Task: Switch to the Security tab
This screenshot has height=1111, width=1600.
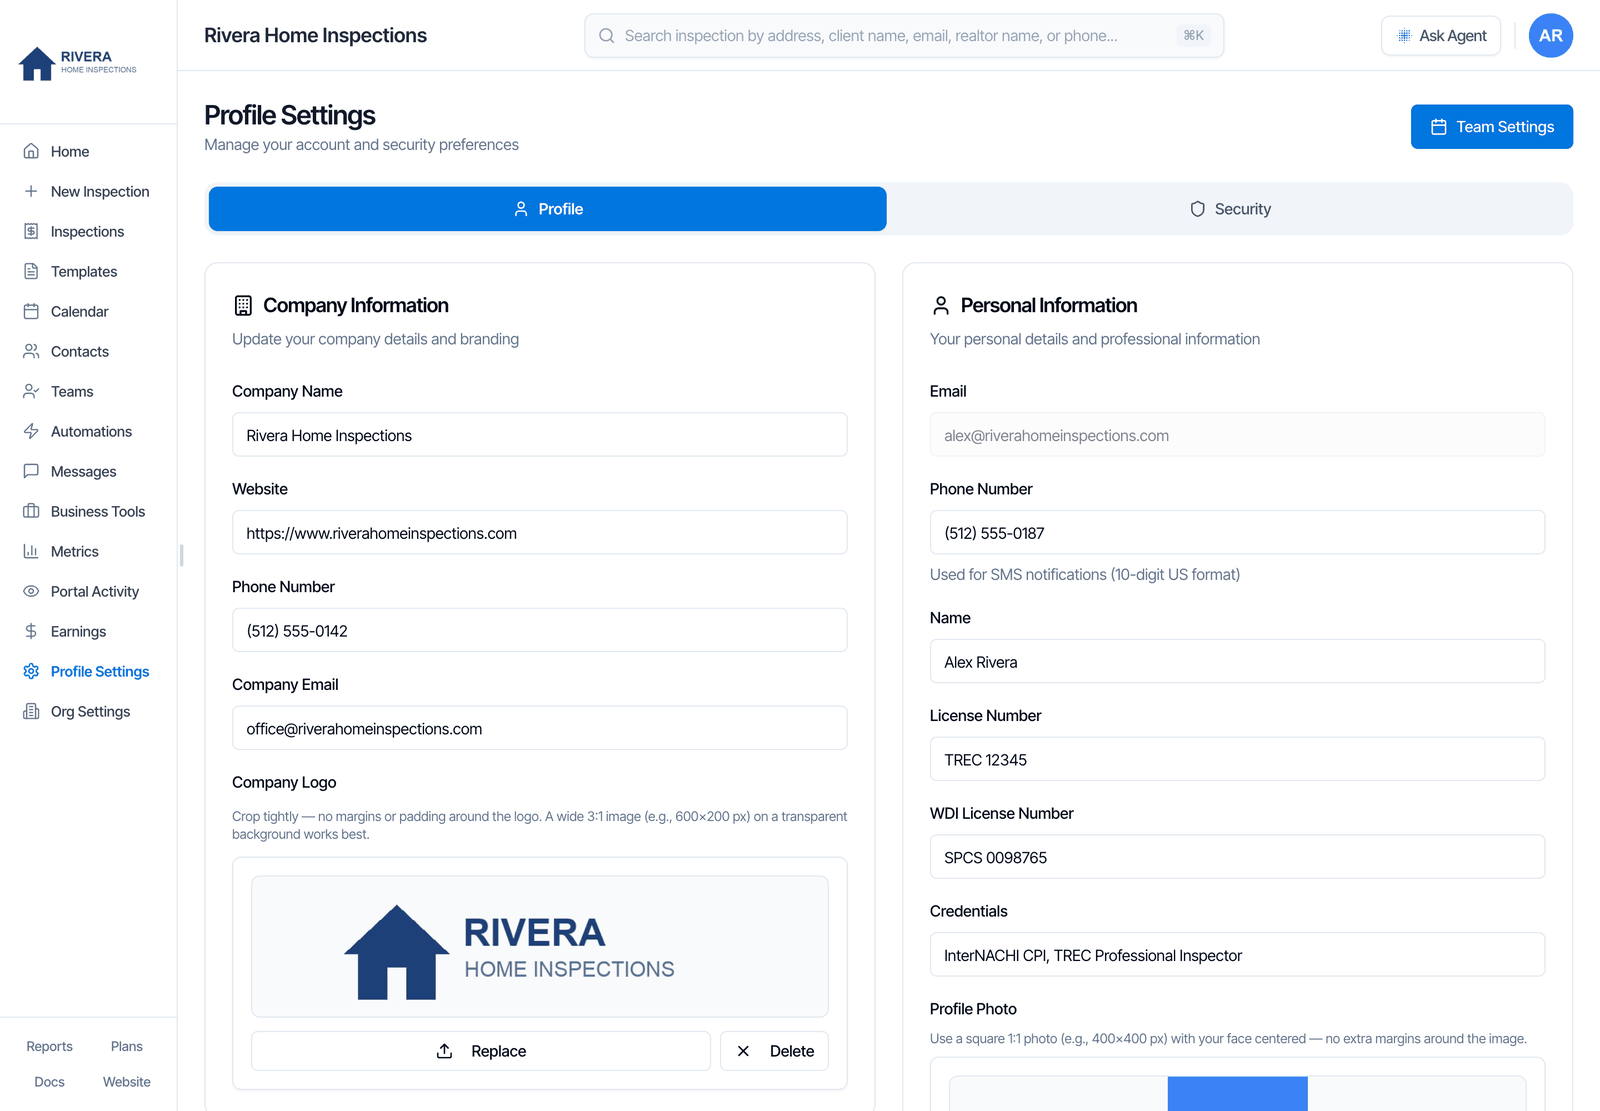Action: click(x=1230, y=209)
